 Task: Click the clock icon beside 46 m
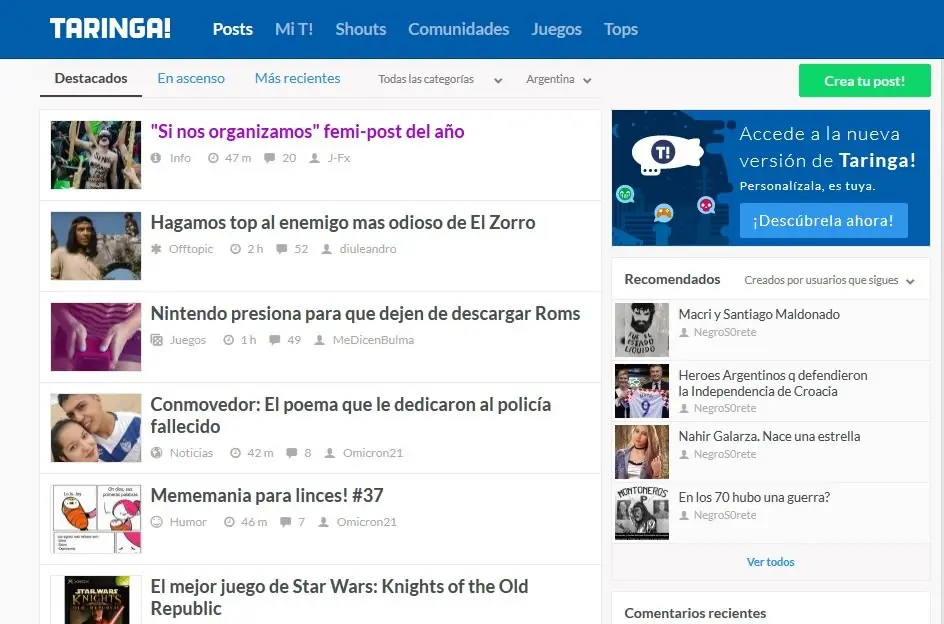pos(229,522)
